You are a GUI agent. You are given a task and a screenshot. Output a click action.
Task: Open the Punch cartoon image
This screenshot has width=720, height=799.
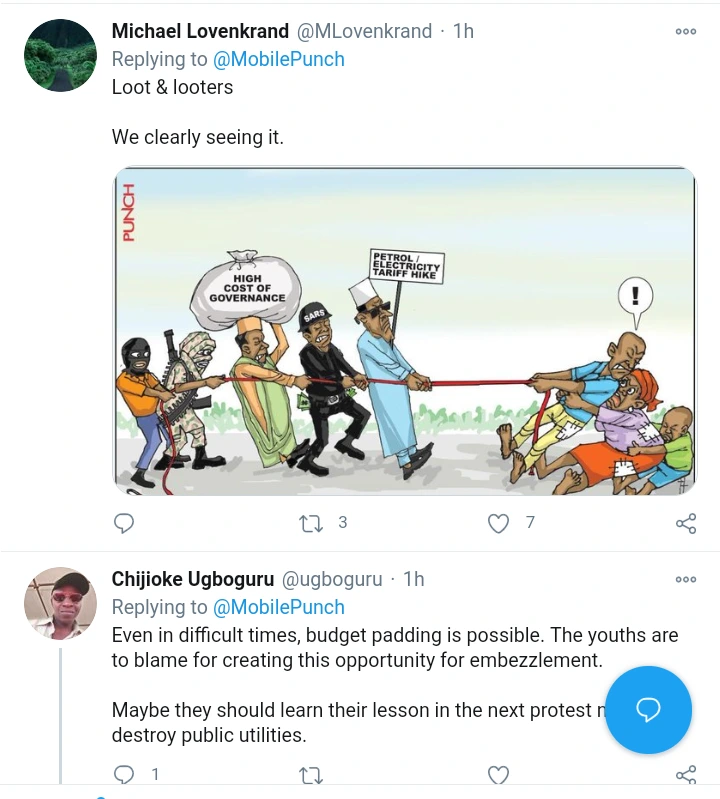(x=404, y=330)
